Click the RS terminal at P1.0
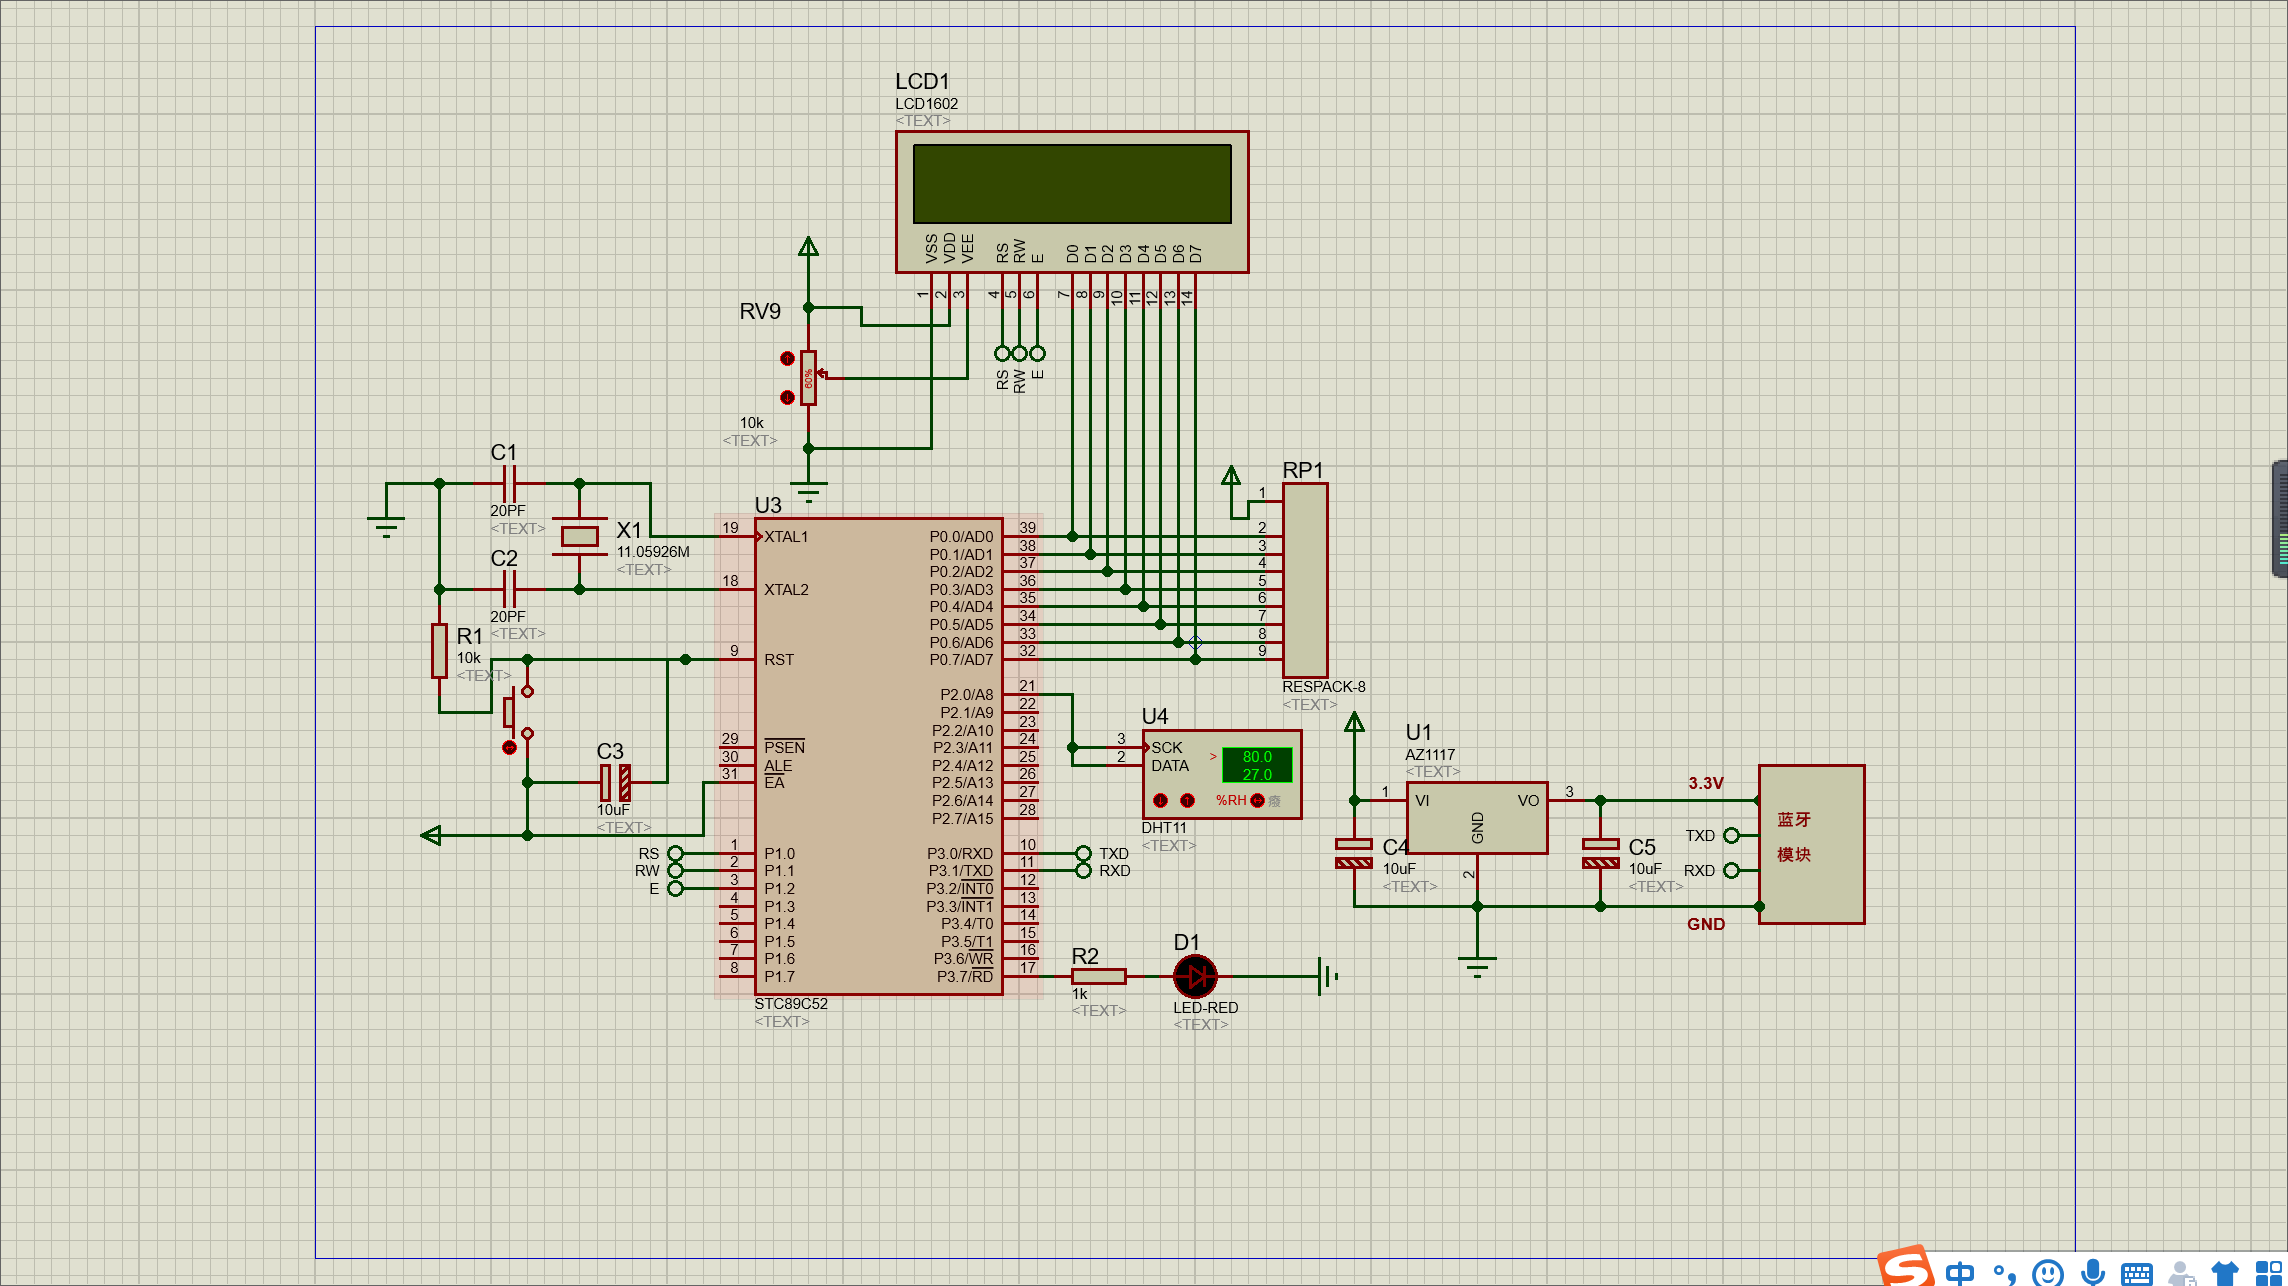Viewport: 2288px width, 1286px height. (x=675, y=853)
